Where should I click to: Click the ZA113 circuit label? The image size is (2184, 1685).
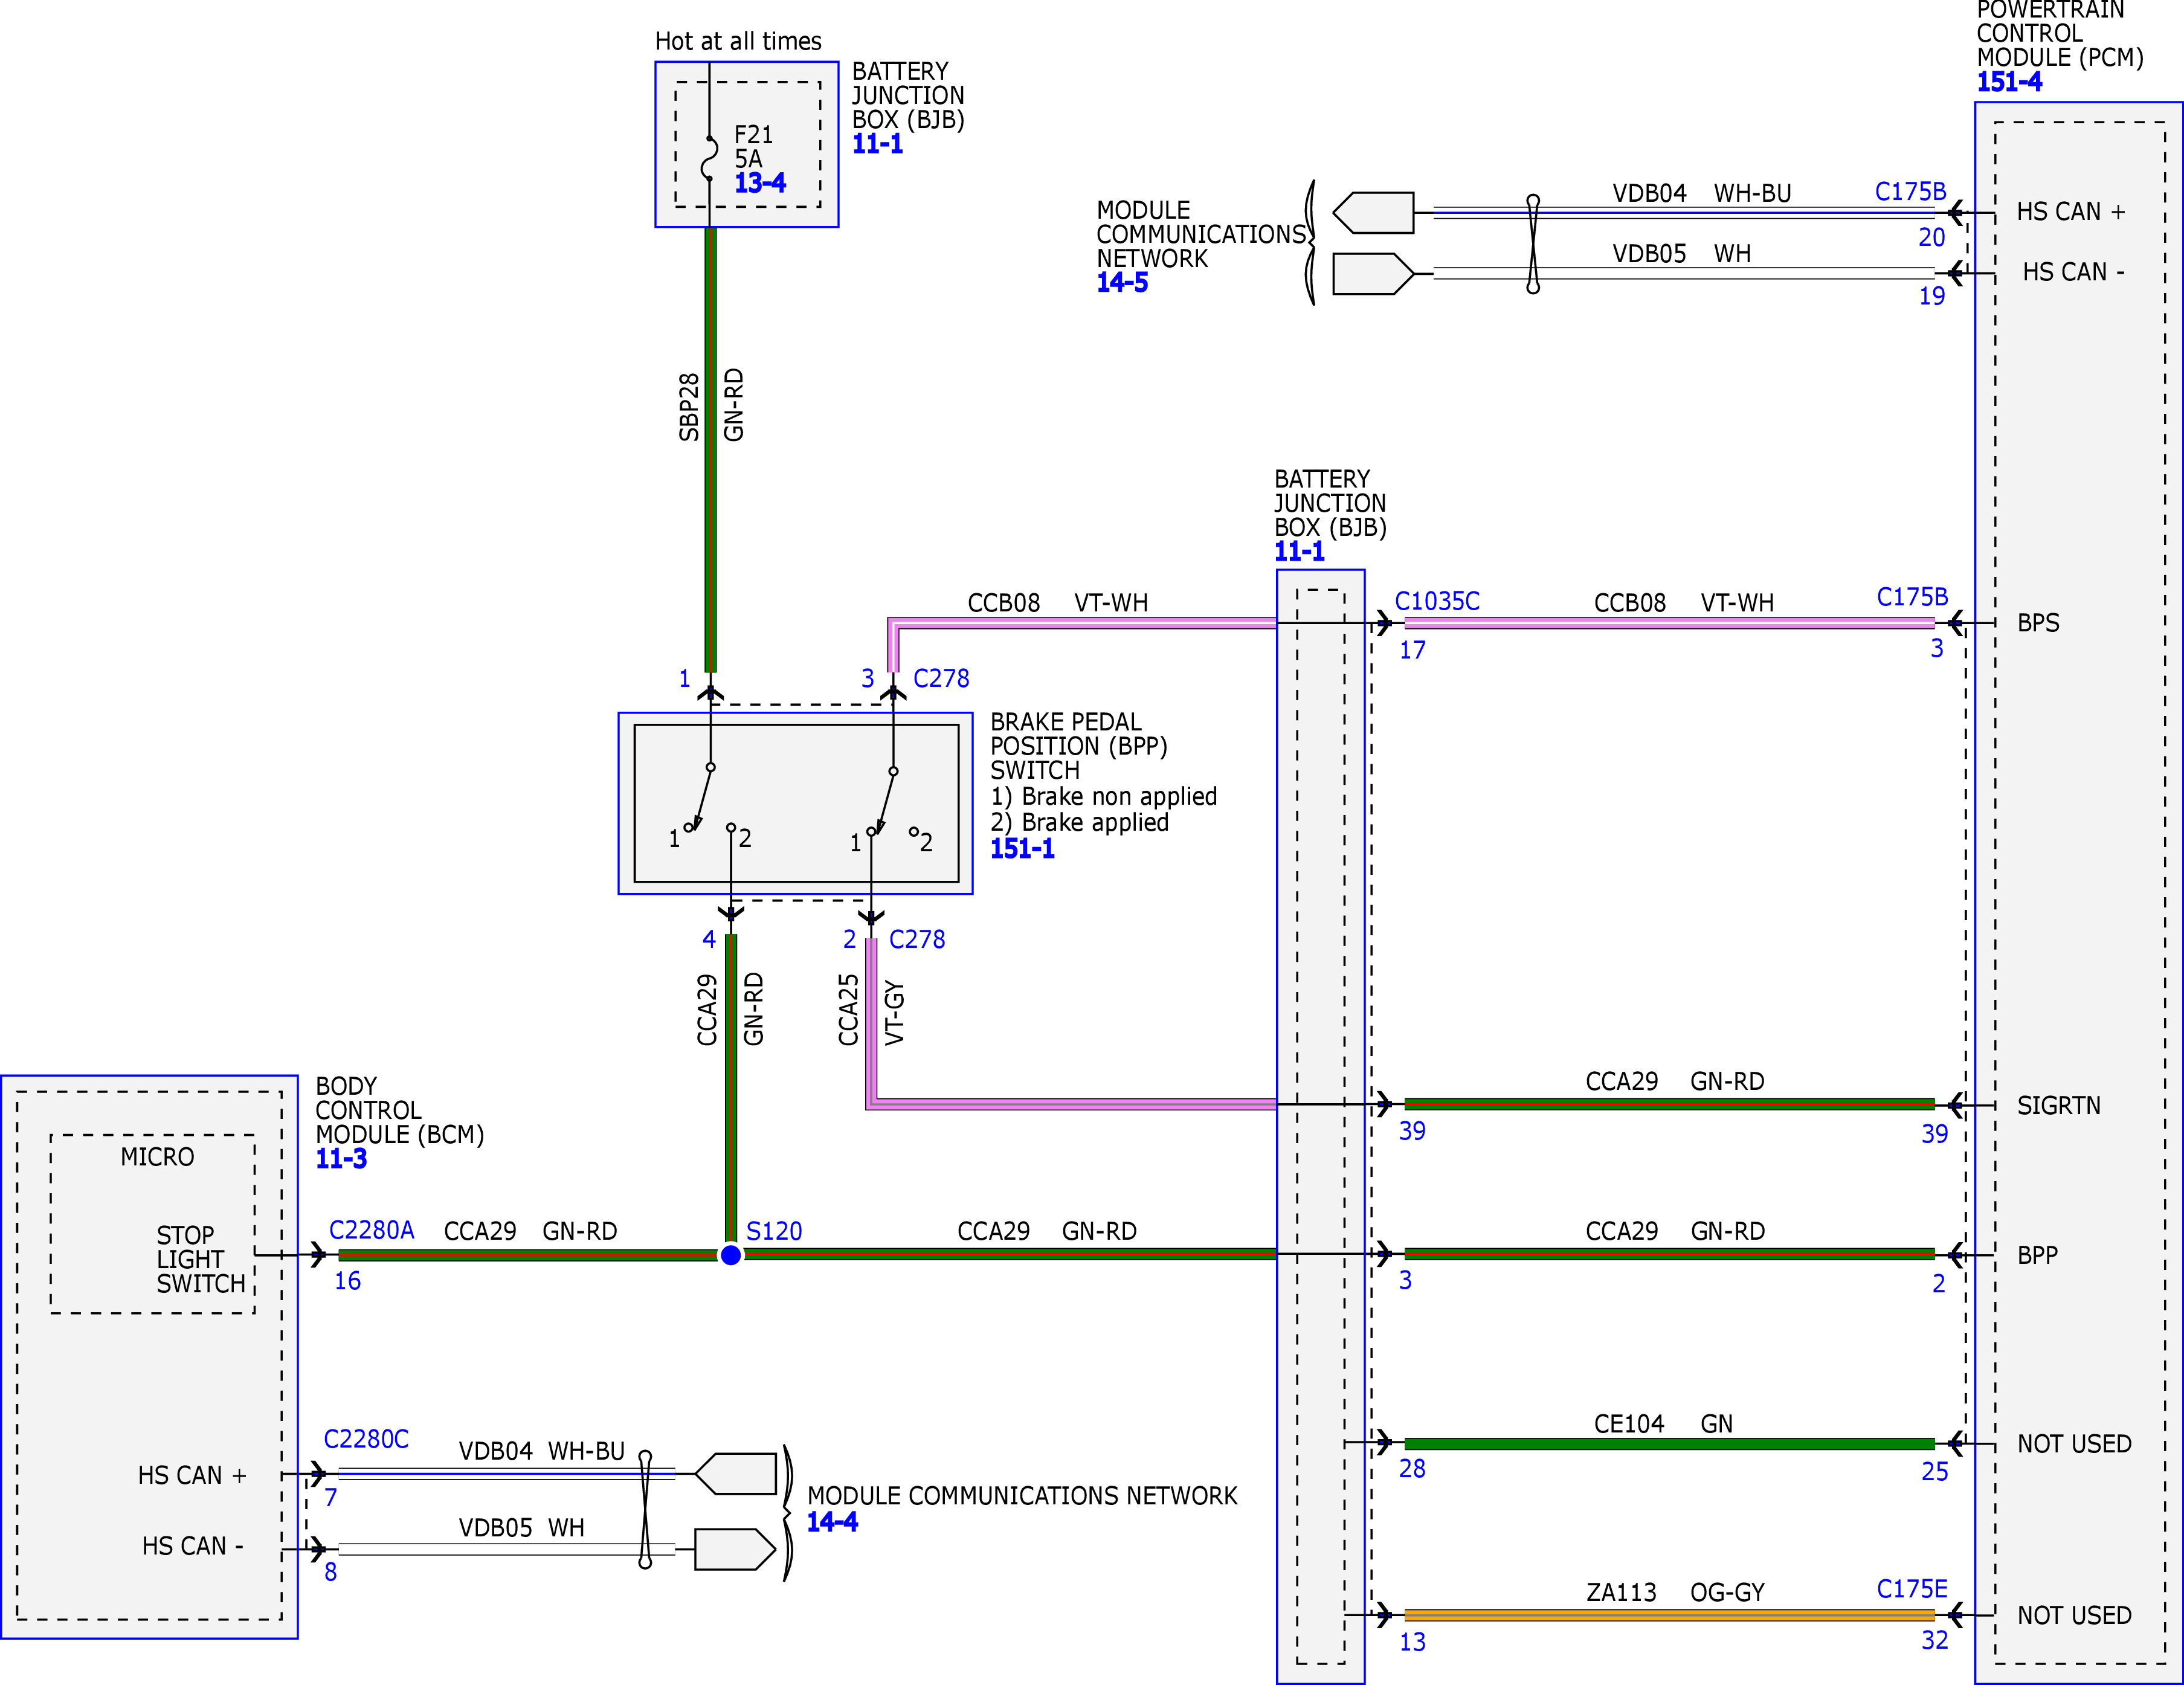1621,1592
